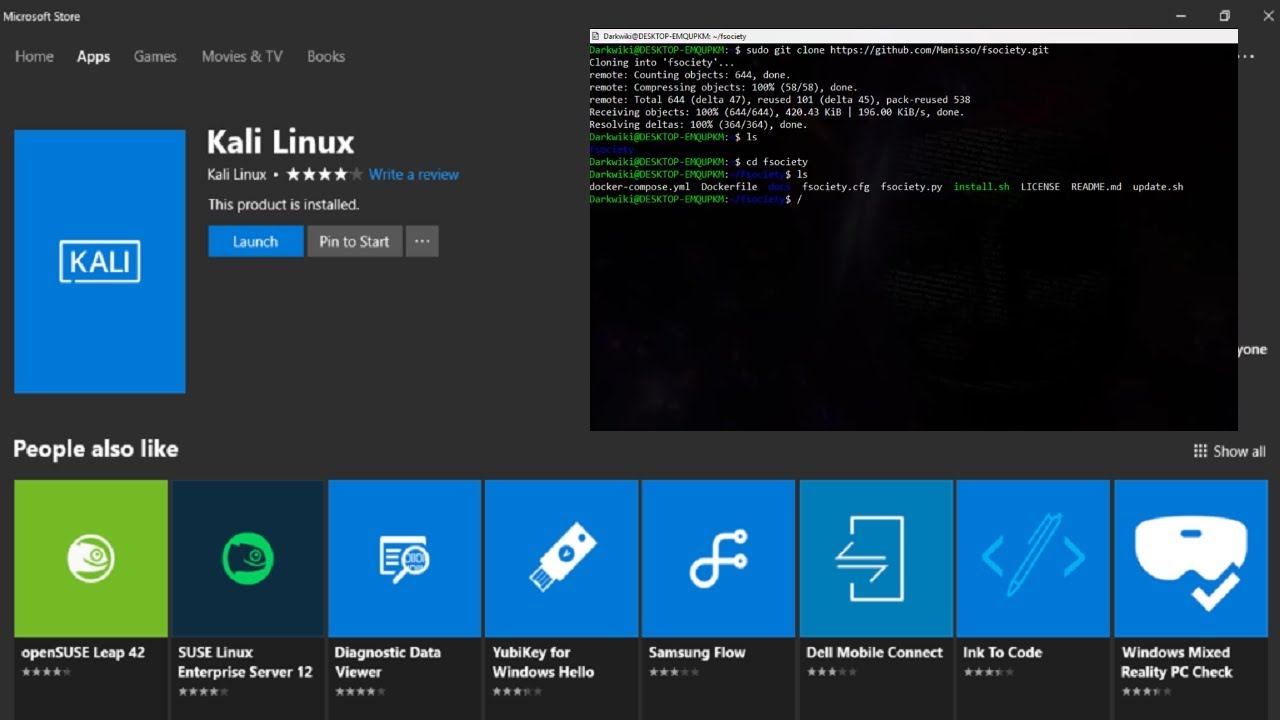1280x720 pixels.
Task: Open the openSUSE Leap 42 app icon
Action: [91, 558]
